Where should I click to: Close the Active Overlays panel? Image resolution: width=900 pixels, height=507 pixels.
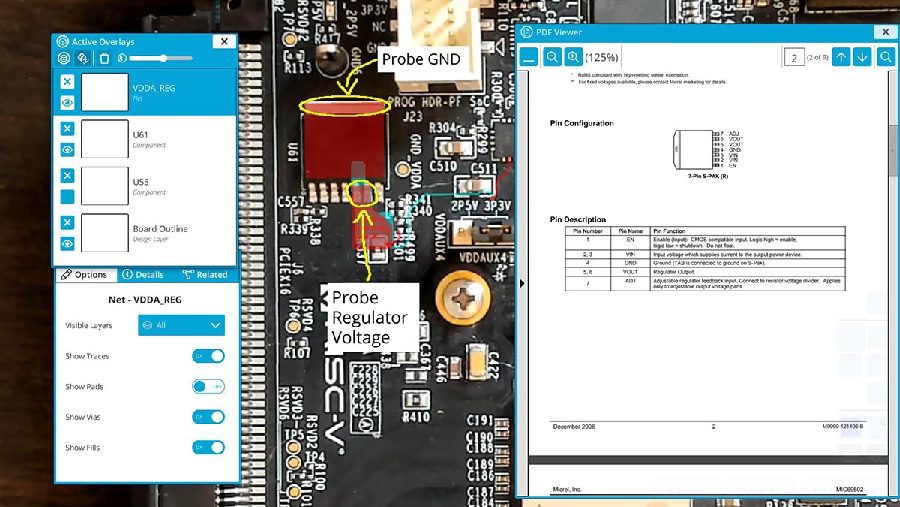click(x=224, y=41)
